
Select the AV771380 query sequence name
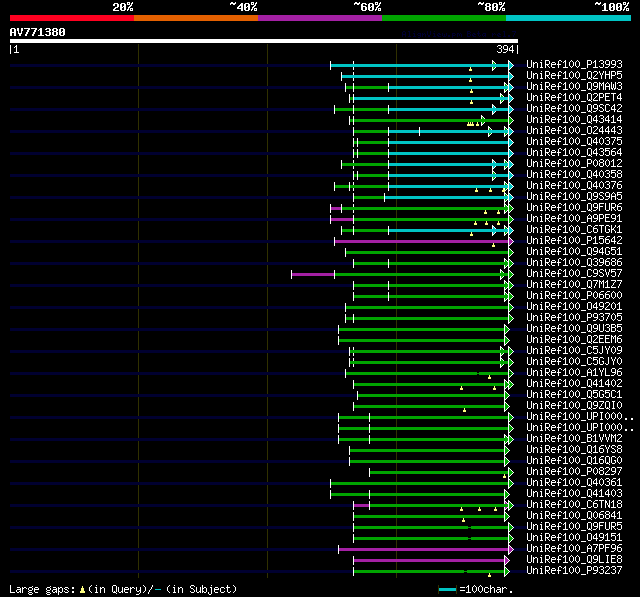point(38,32)
